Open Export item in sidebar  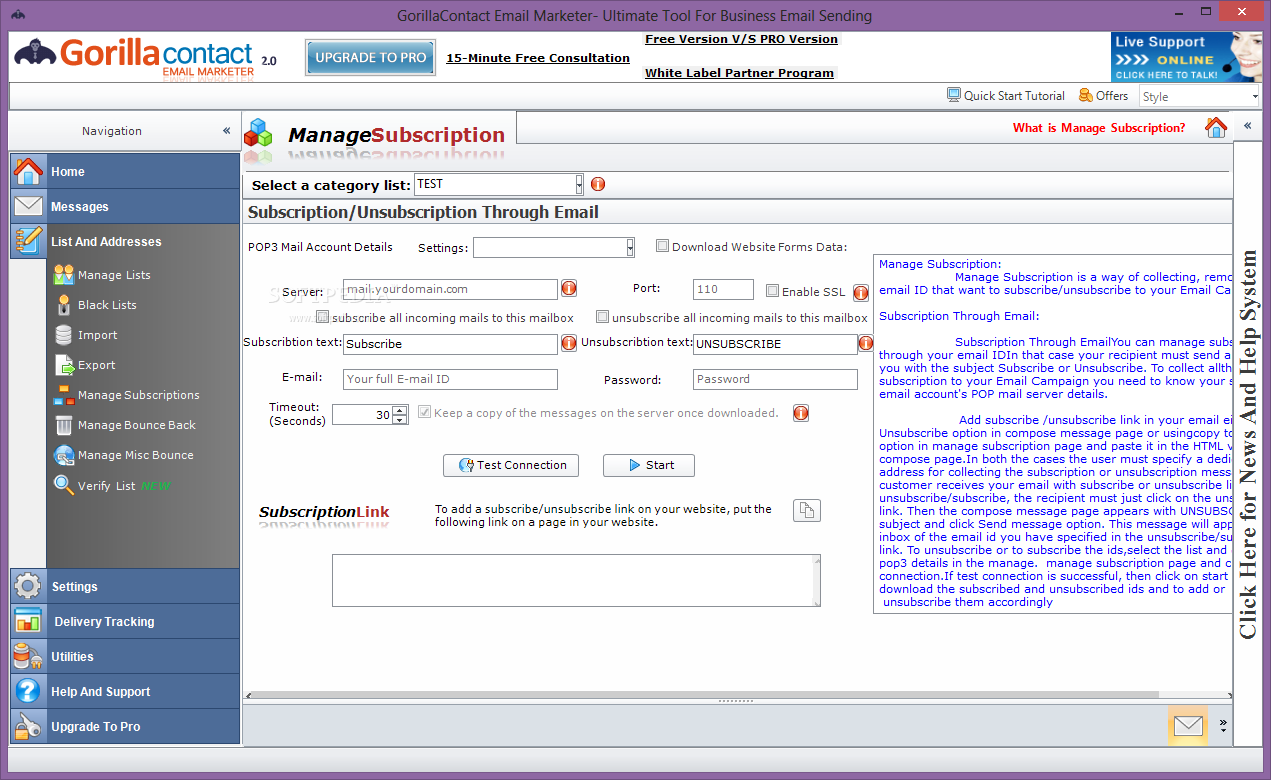(x=96, y=365)
